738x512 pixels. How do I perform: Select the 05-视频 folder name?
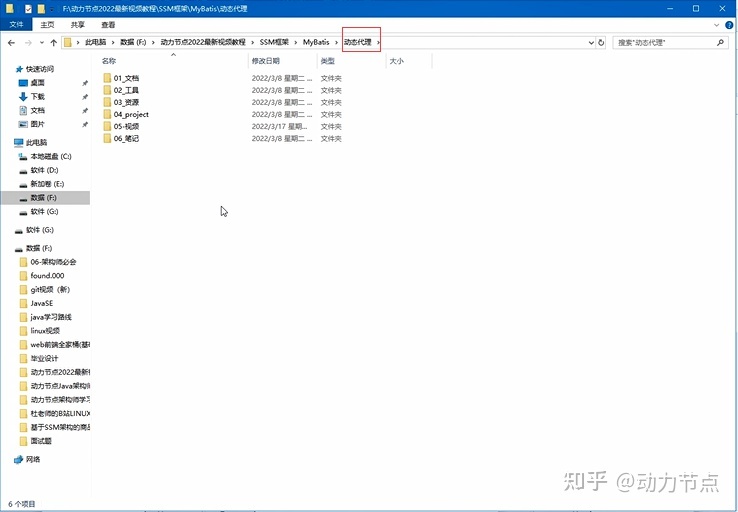tap(126, 127)
